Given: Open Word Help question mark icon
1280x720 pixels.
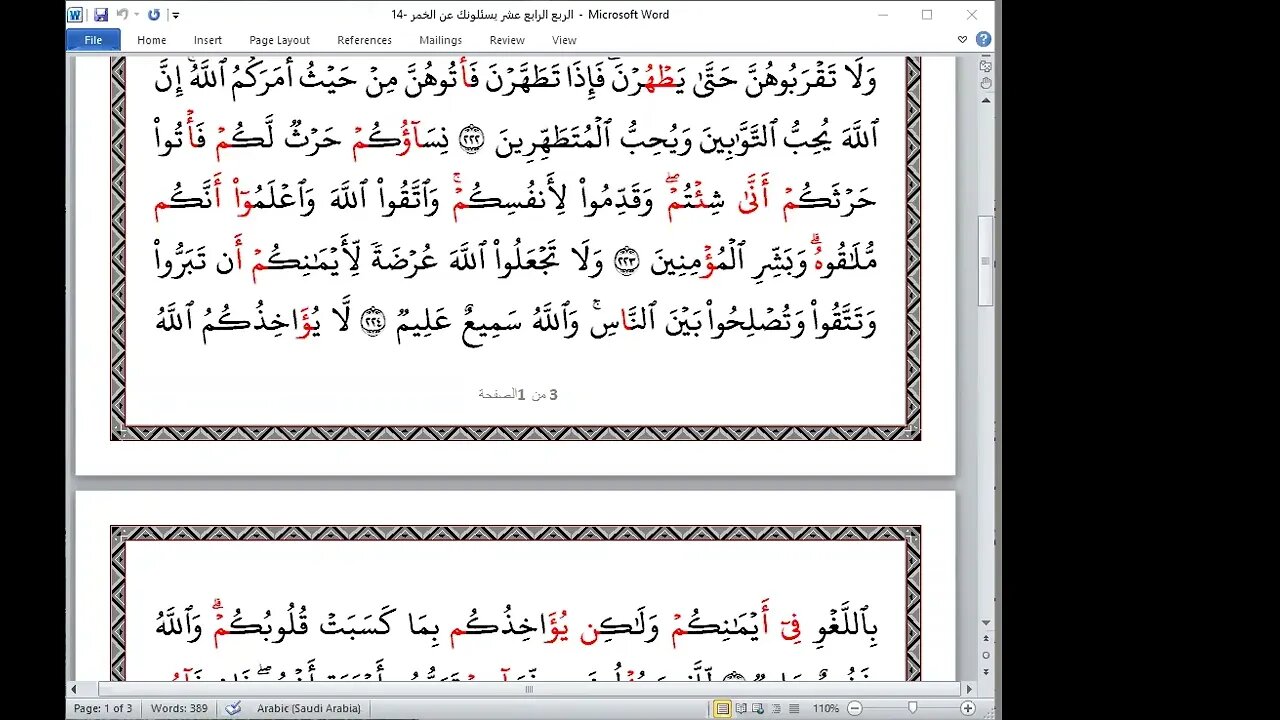Looking at the screenshot, I should tap(983, 40).
